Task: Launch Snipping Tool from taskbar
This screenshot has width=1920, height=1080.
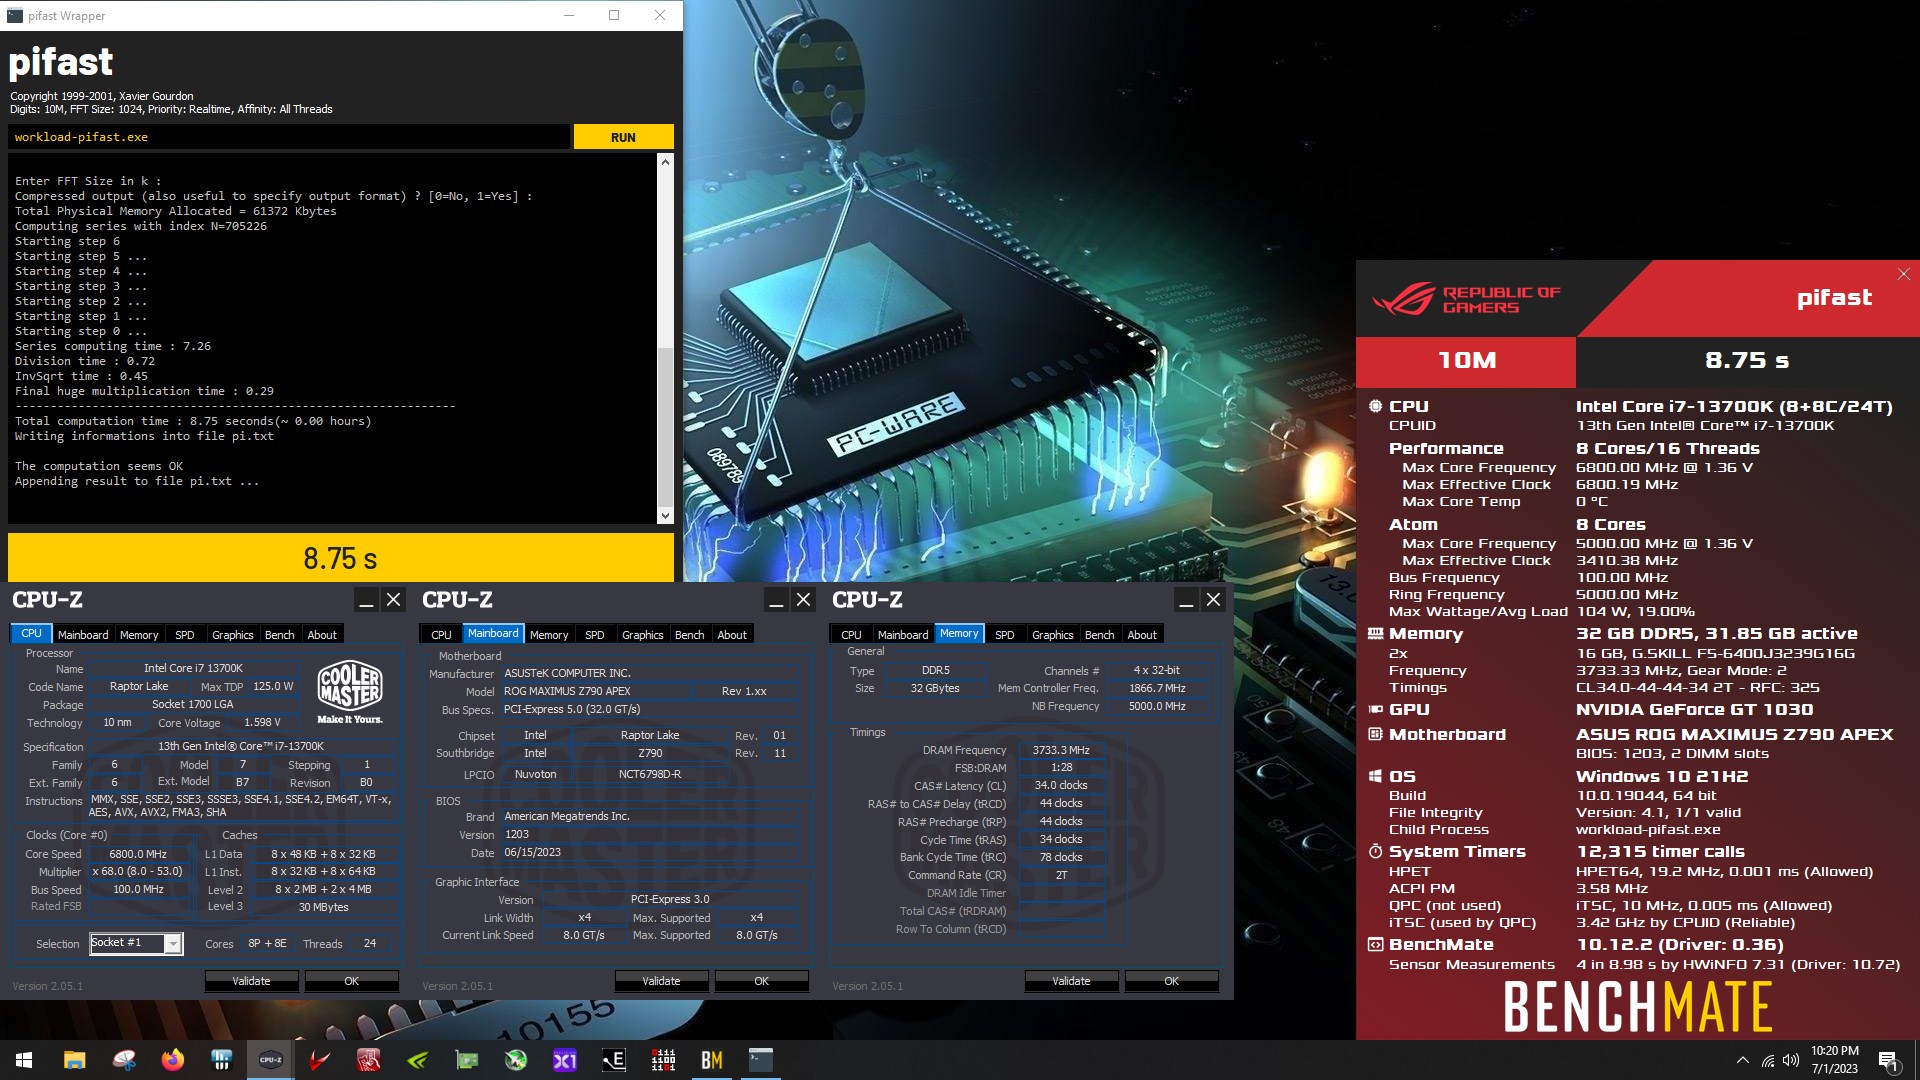Action: coord(124,1060)
